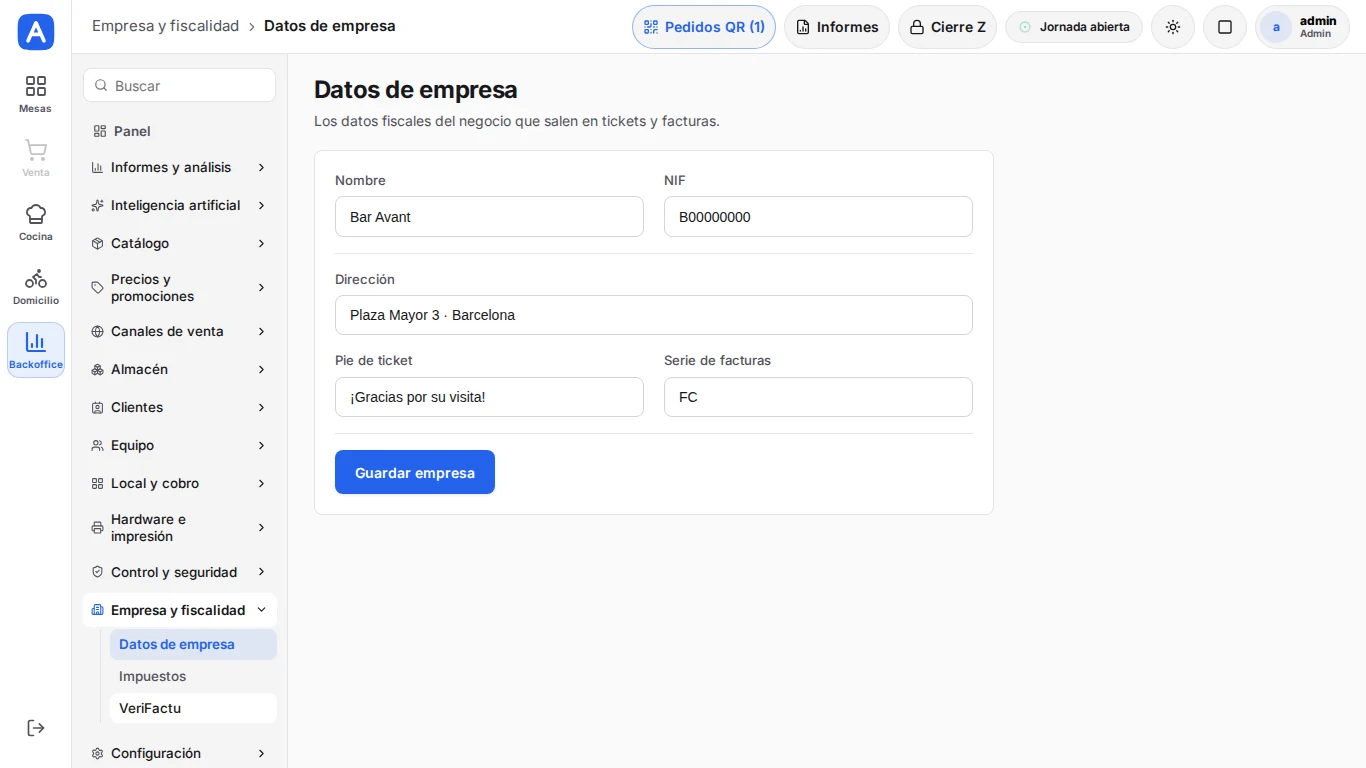Click the Nombre input field
The width and height of the screenshot is (1366, 768).
pyautogui.click(x=489, y=217)
